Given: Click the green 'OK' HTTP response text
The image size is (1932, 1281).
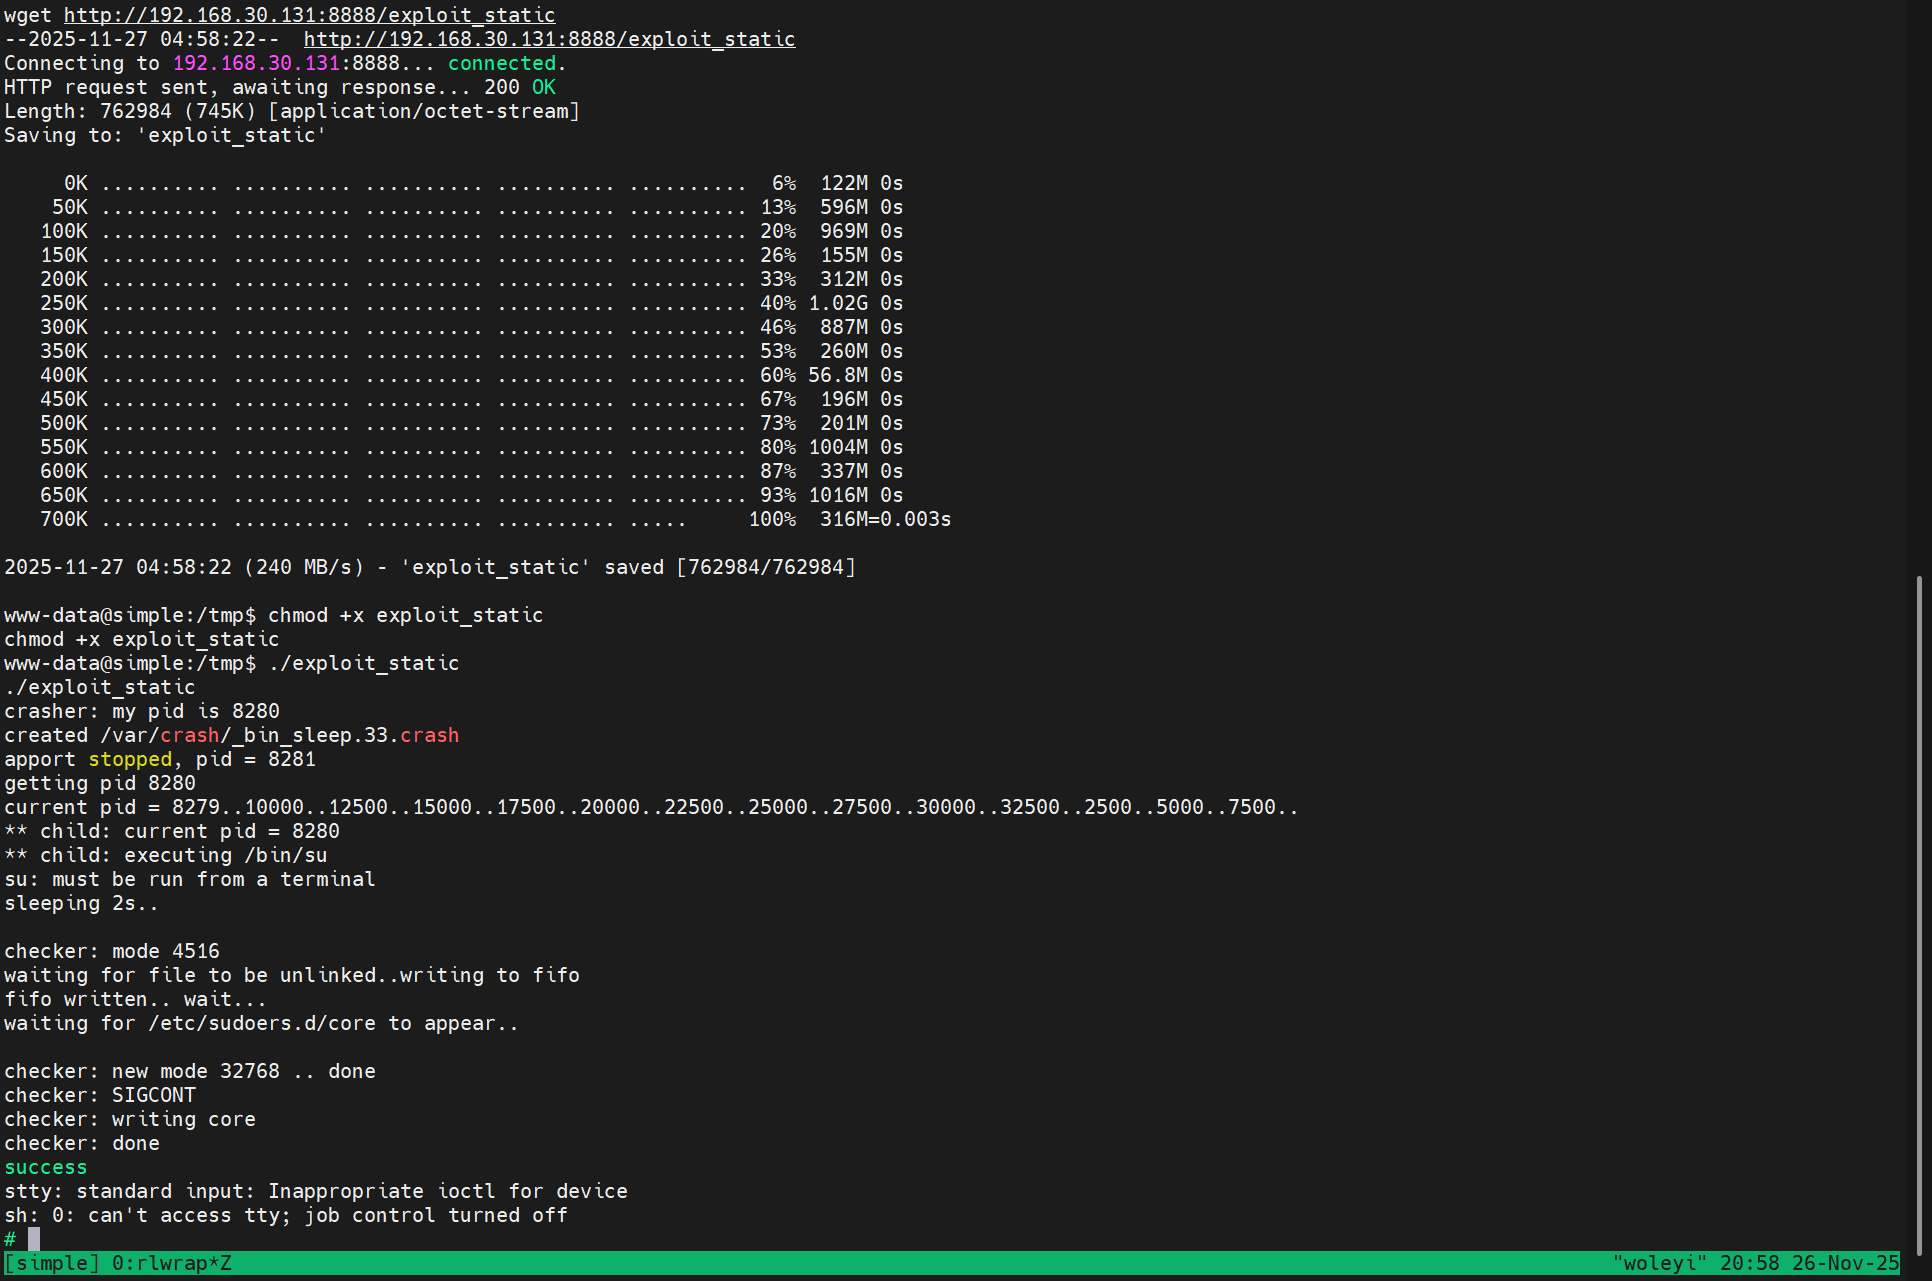Looking at the screenshot, I should (543, 87).
